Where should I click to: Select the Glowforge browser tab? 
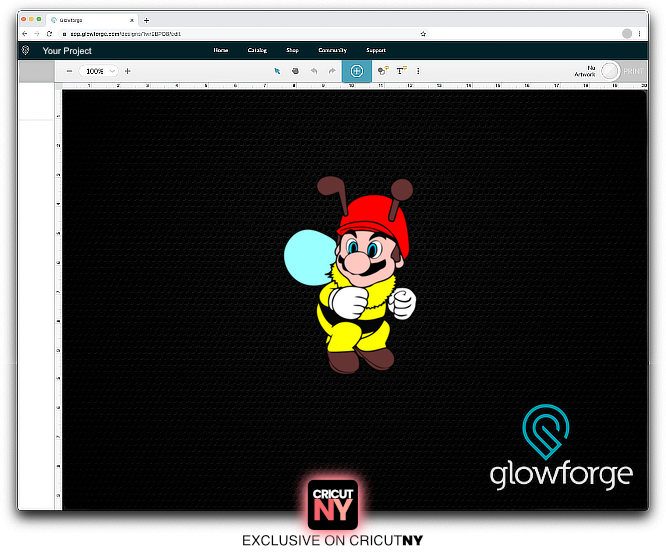coord(92,20)
